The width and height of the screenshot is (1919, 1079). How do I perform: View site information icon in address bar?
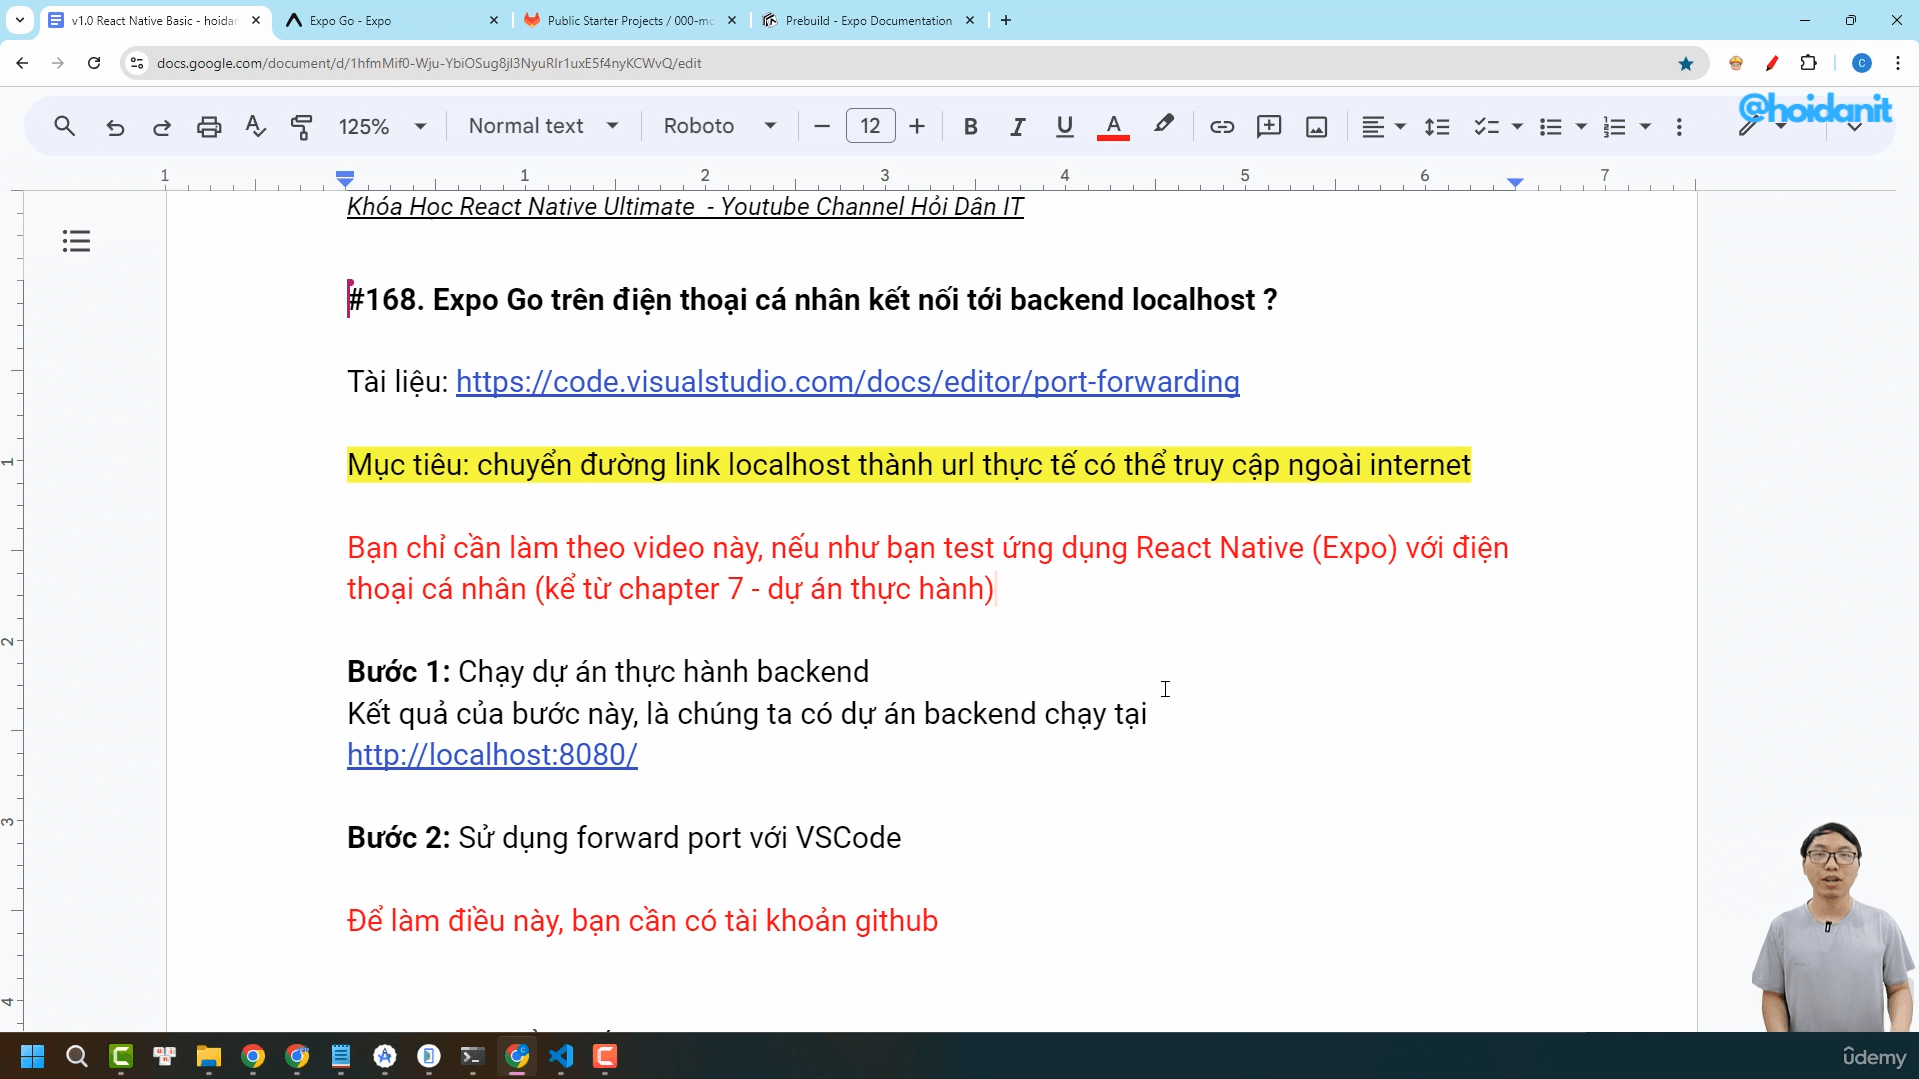[137, 63]
